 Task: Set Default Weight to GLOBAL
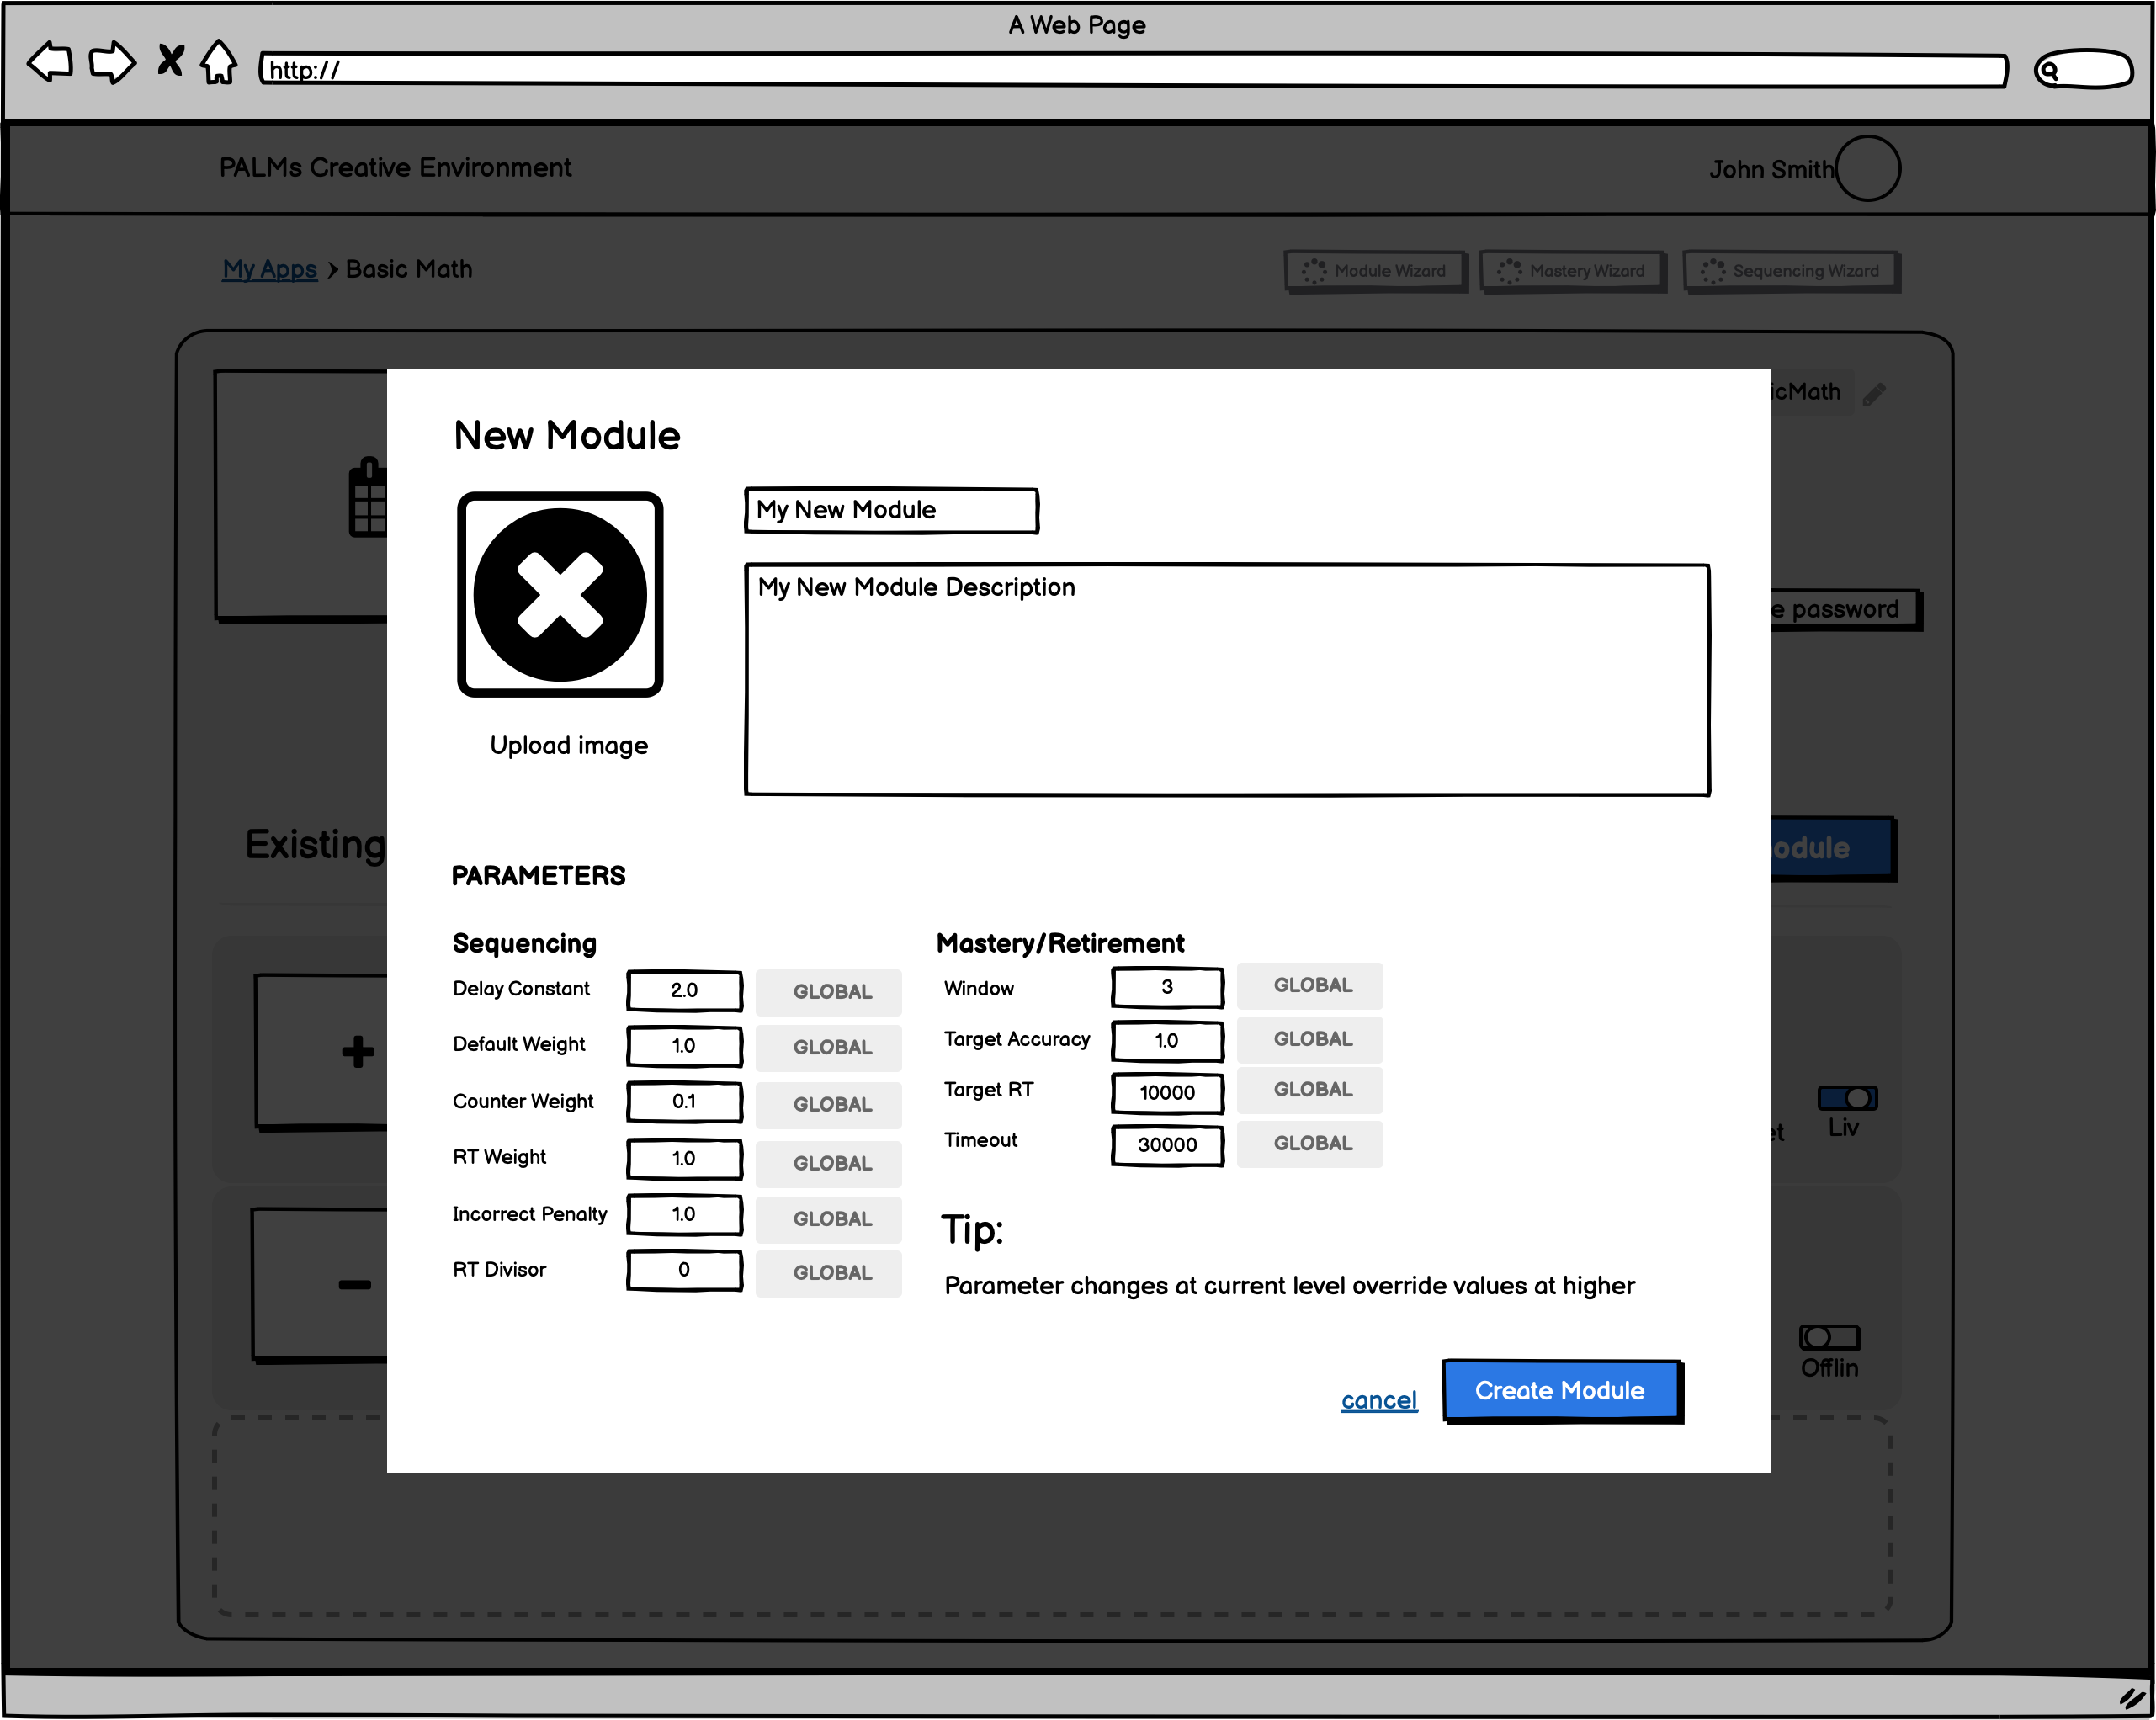click(x=829, y=1048)
